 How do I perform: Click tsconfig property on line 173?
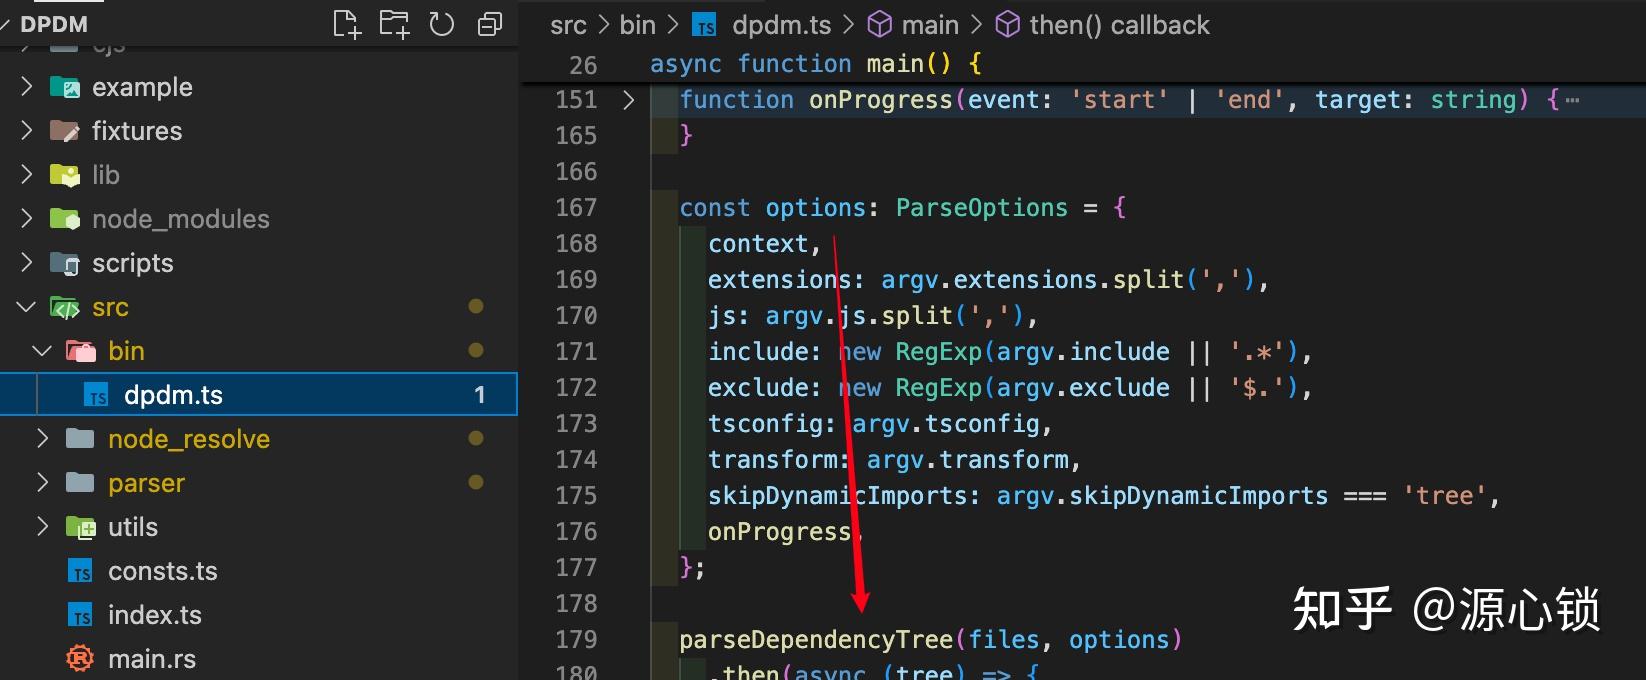coord(765,424)
